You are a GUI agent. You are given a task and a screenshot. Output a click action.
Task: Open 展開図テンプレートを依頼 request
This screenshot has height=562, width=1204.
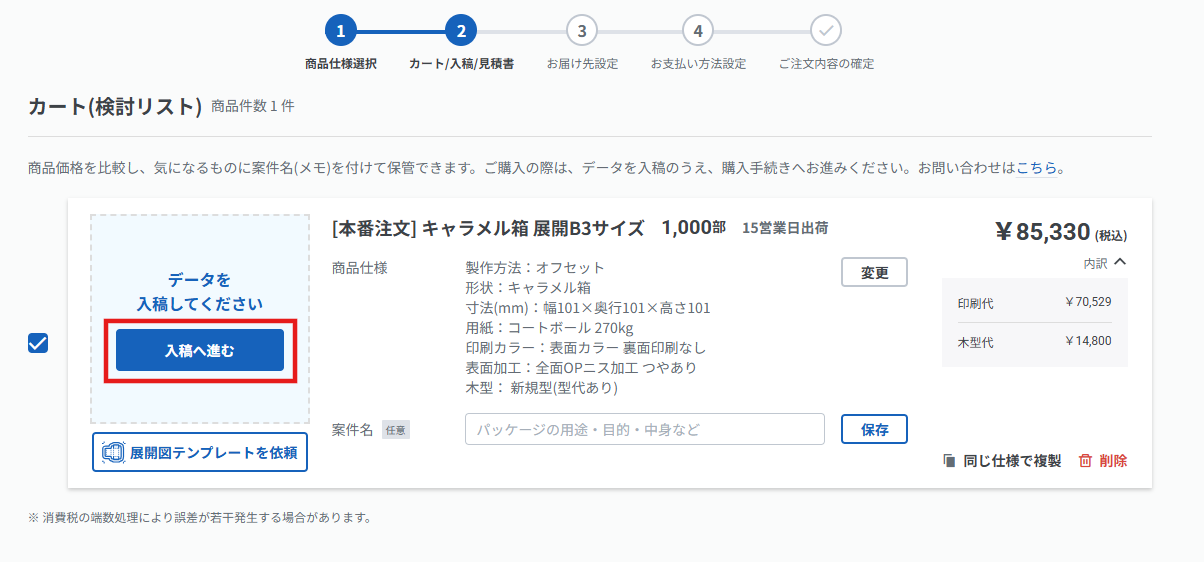click(200, 452)
